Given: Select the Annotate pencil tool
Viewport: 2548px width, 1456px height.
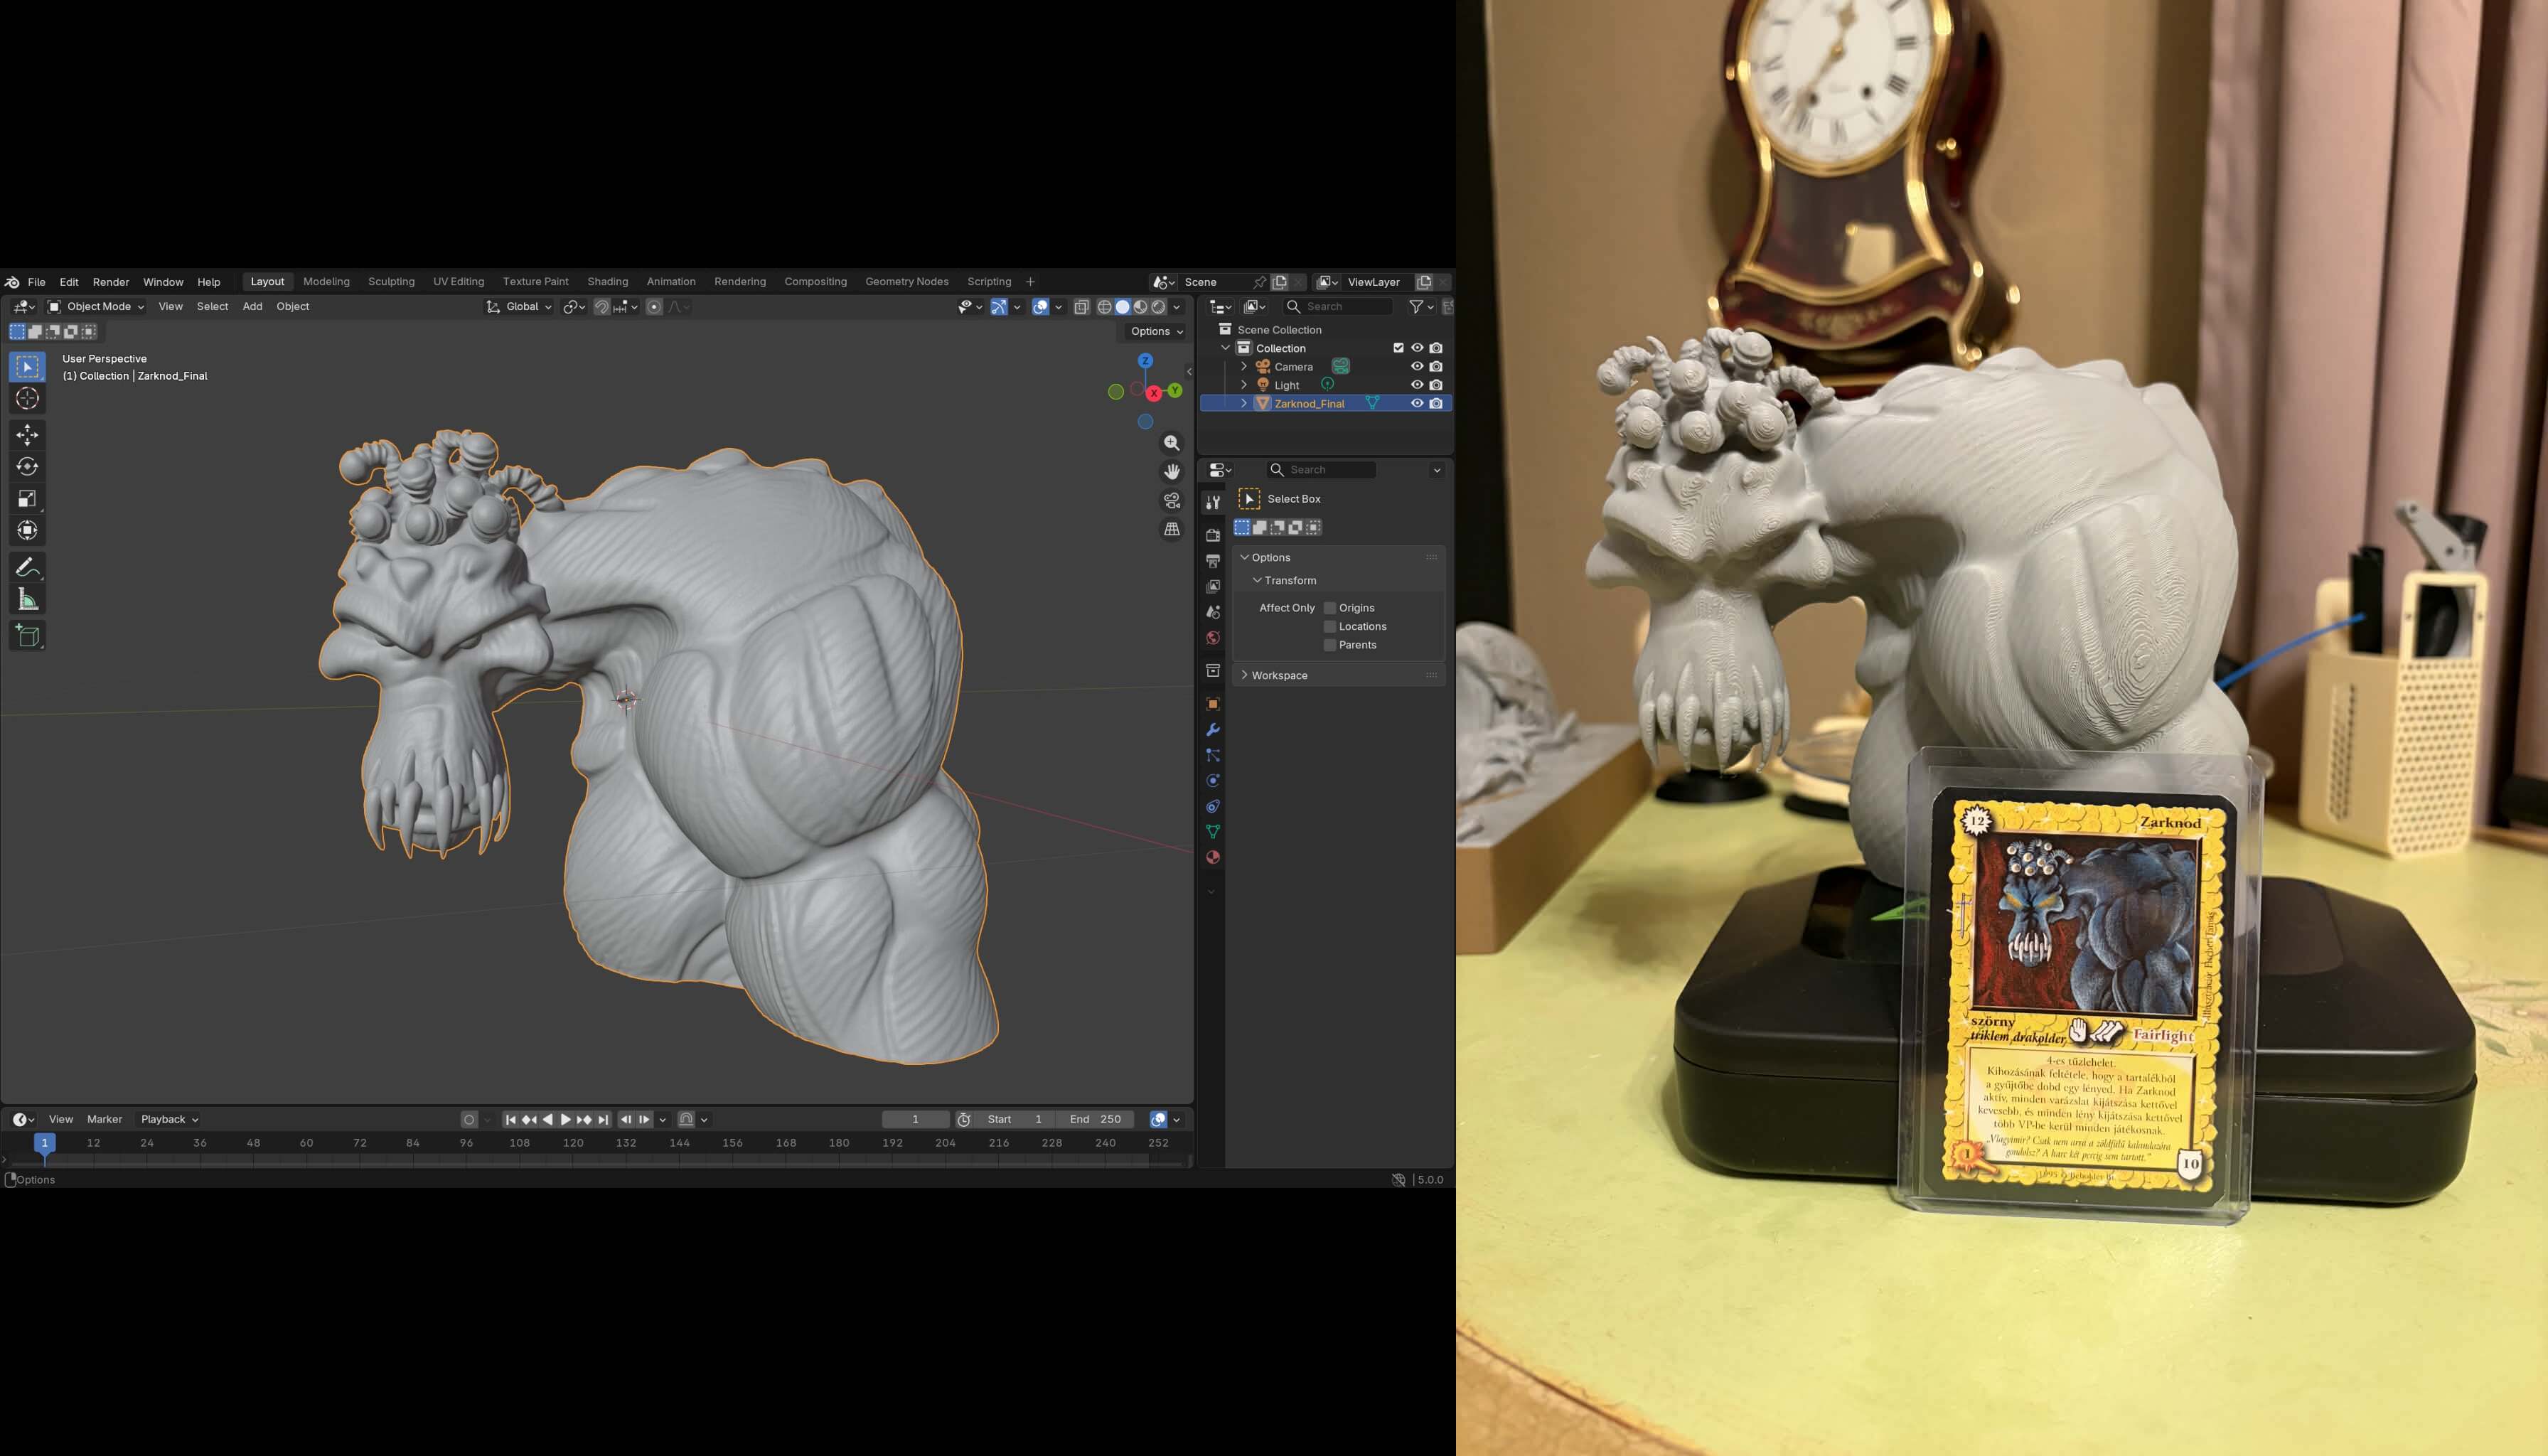Looking at the screenshot, I should coord(27,567).
